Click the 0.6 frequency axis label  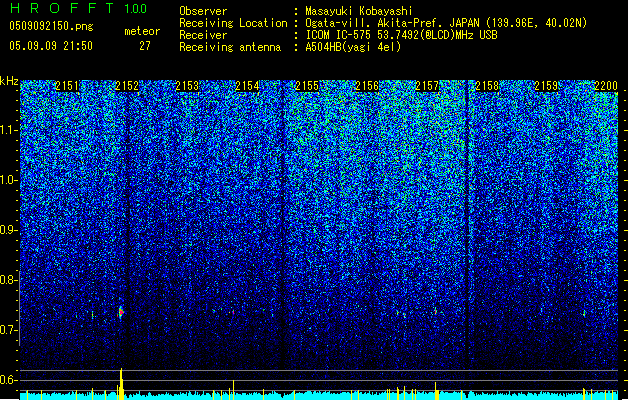[9, 380]
